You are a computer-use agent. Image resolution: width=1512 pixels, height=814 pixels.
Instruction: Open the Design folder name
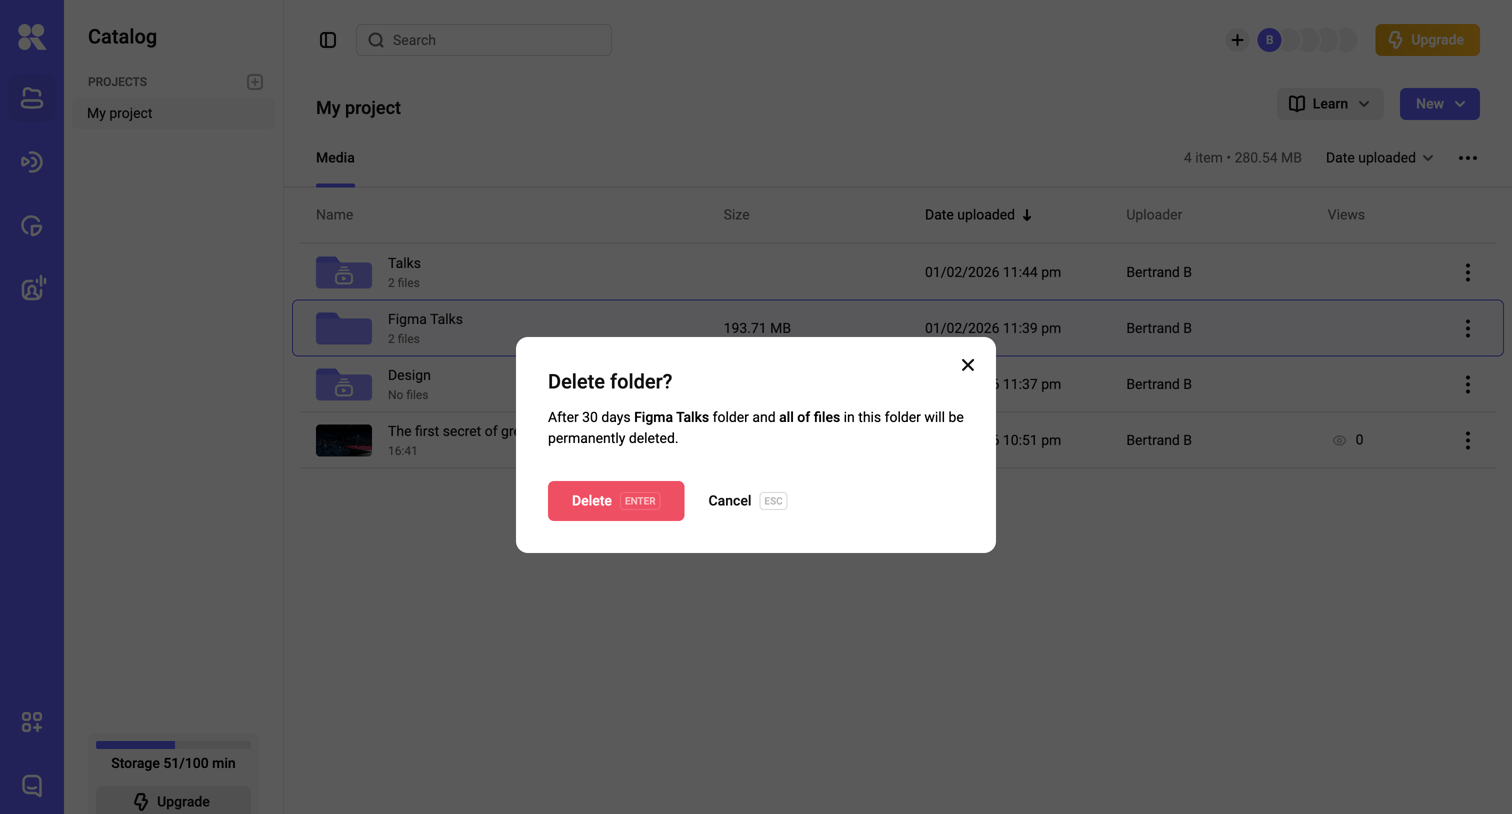(x=409, y=375)
